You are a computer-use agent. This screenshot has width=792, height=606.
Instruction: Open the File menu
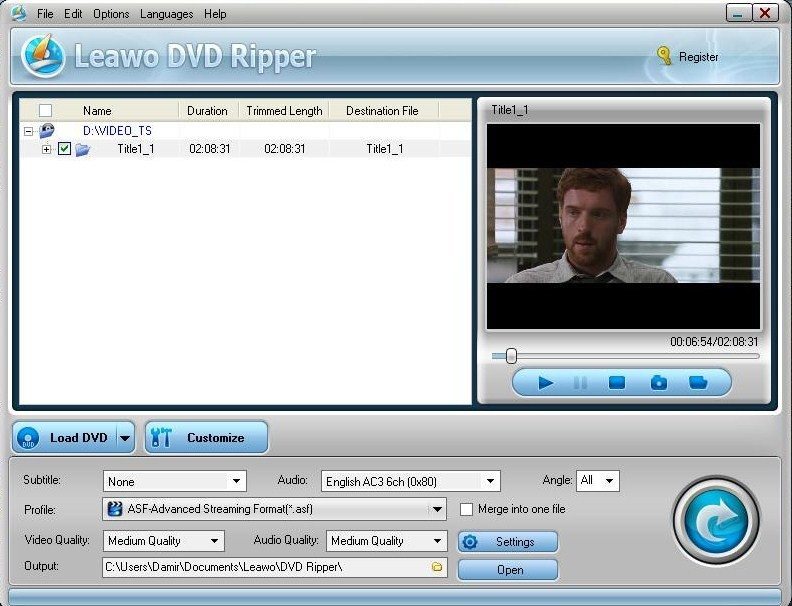pyautogui.click(x=45, y=14)
